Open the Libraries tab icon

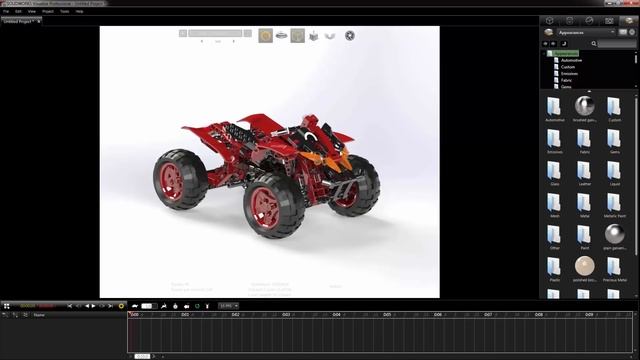[x=629, y=21]
